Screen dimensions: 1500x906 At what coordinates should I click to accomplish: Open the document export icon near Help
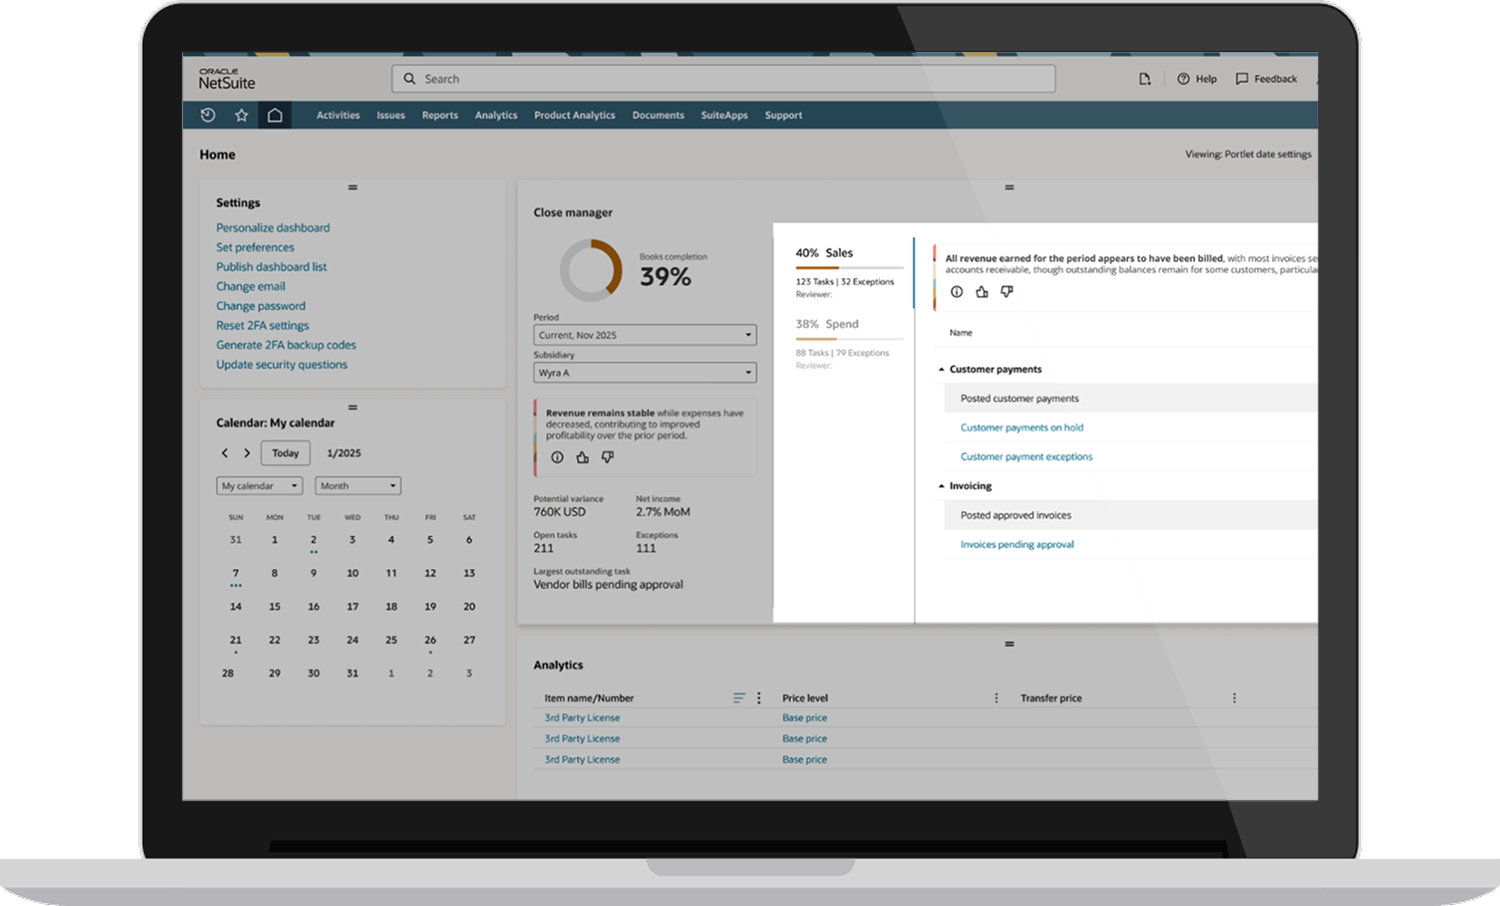pyautogui.click(x=1144, y=78)
